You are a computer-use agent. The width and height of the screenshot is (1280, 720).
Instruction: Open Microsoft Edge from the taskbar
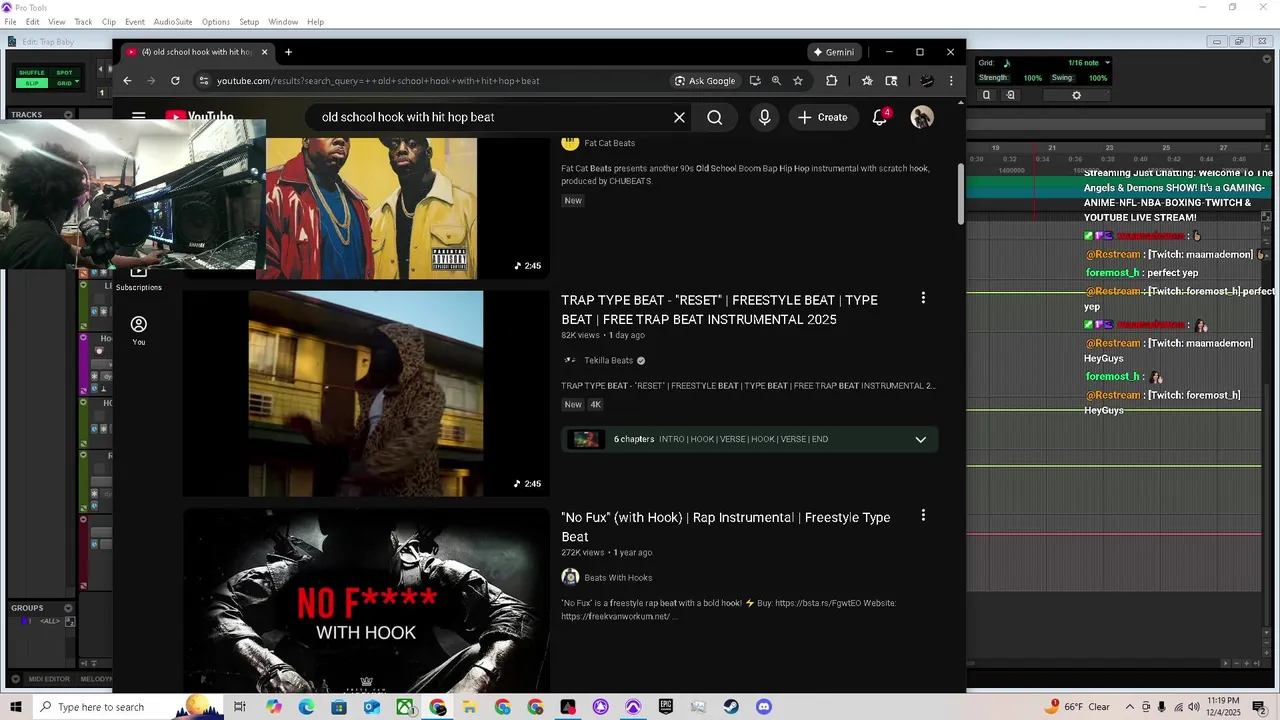point(306,707)
